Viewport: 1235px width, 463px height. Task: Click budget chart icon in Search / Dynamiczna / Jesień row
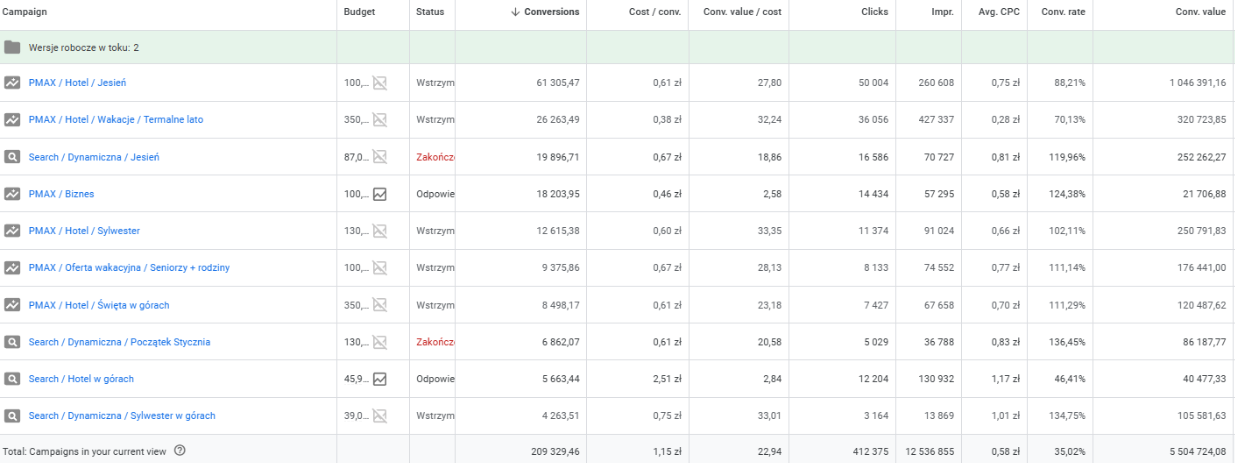tap(380, 157)
